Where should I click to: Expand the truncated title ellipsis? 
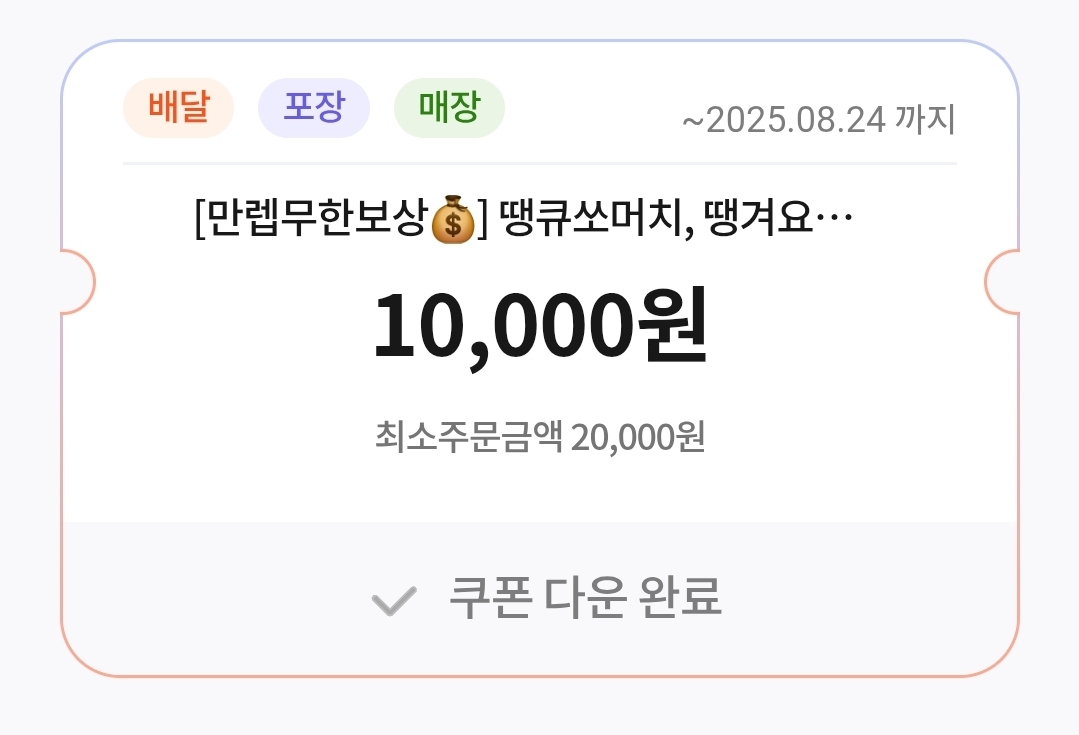click(x=834, y=220)
